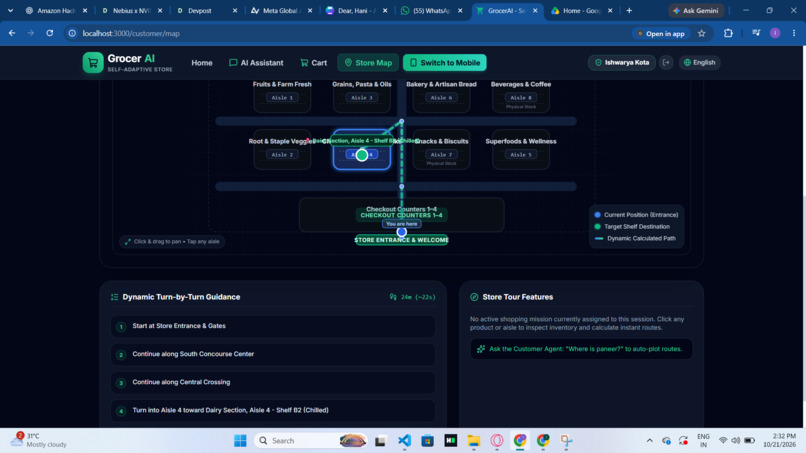Click the localhost address bar
806x453 pixels.
pos(350,33)
